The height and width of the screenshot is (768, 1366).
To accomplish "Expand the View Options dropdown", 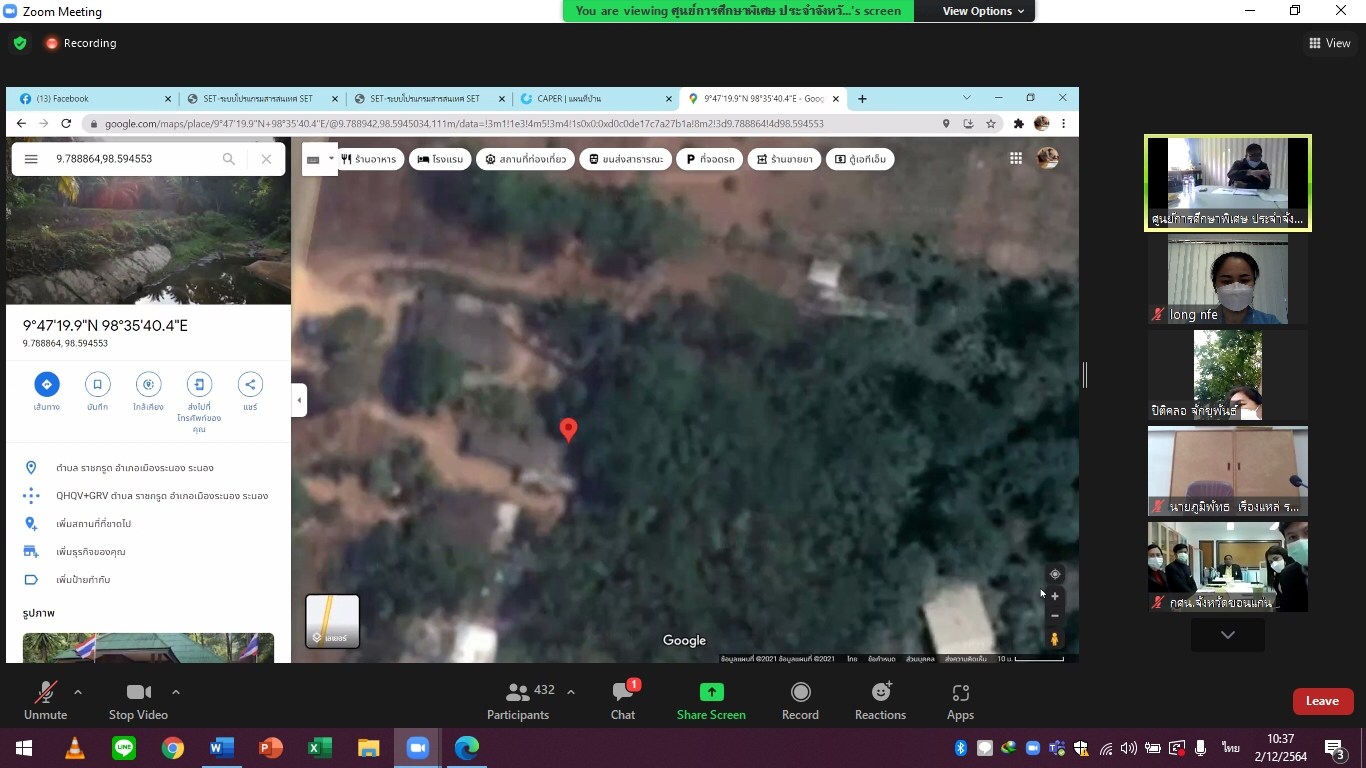I will 983,11.
